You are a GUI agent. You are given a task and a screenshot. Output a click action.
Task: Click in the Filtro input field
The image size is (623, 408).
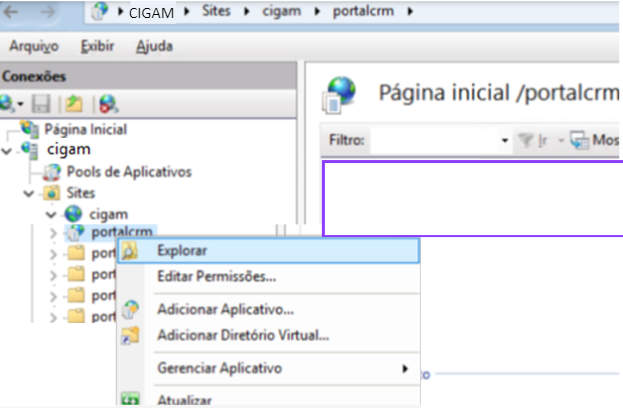point(435,140)
